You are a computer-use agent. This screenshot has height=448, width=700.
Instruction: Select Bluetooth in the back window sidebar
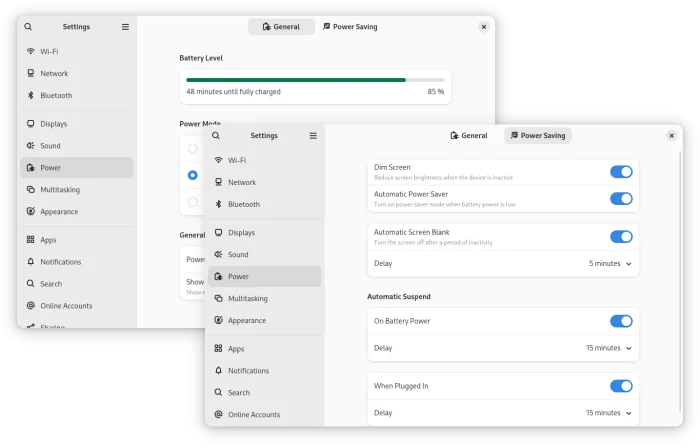tap(77, 95)
